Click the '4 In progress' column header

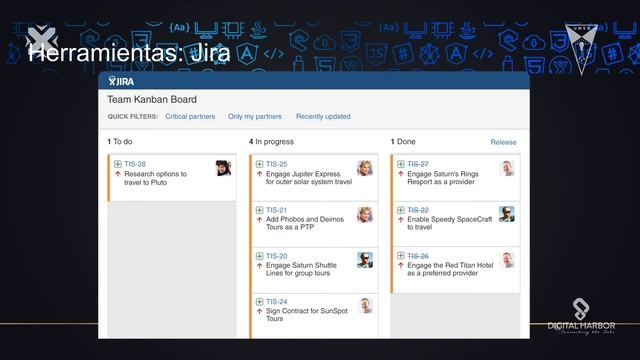point(271,142)
